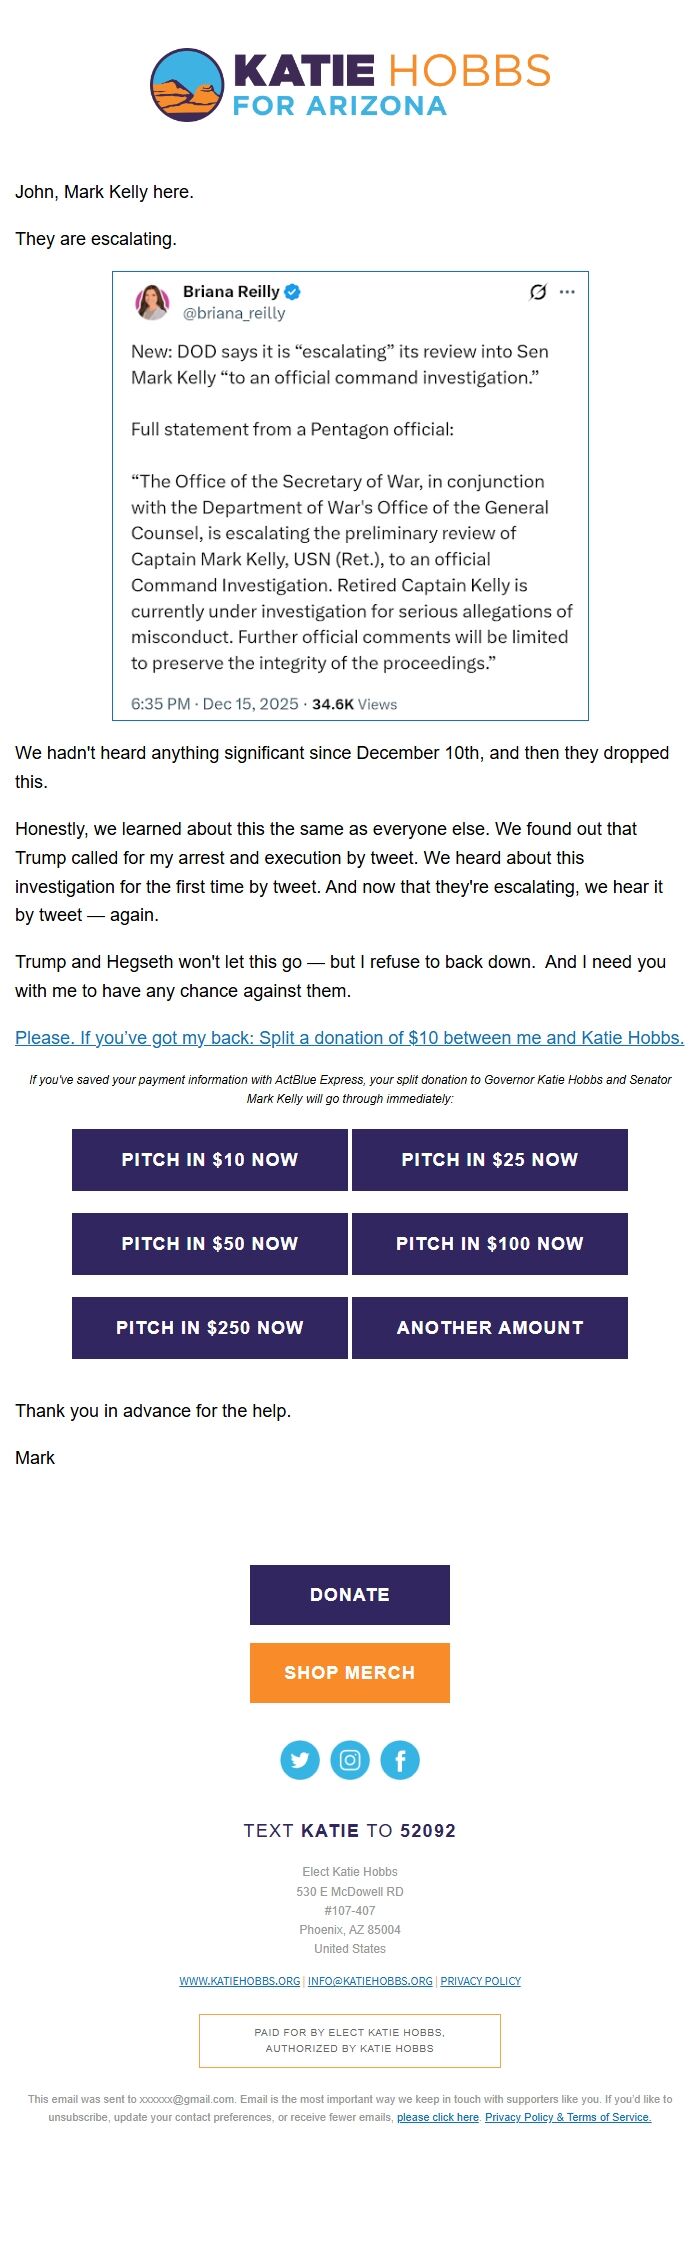Viewport: 700px width, 2266px height.
Task: Pitch in $25 now
Action: pos(489,1160)
